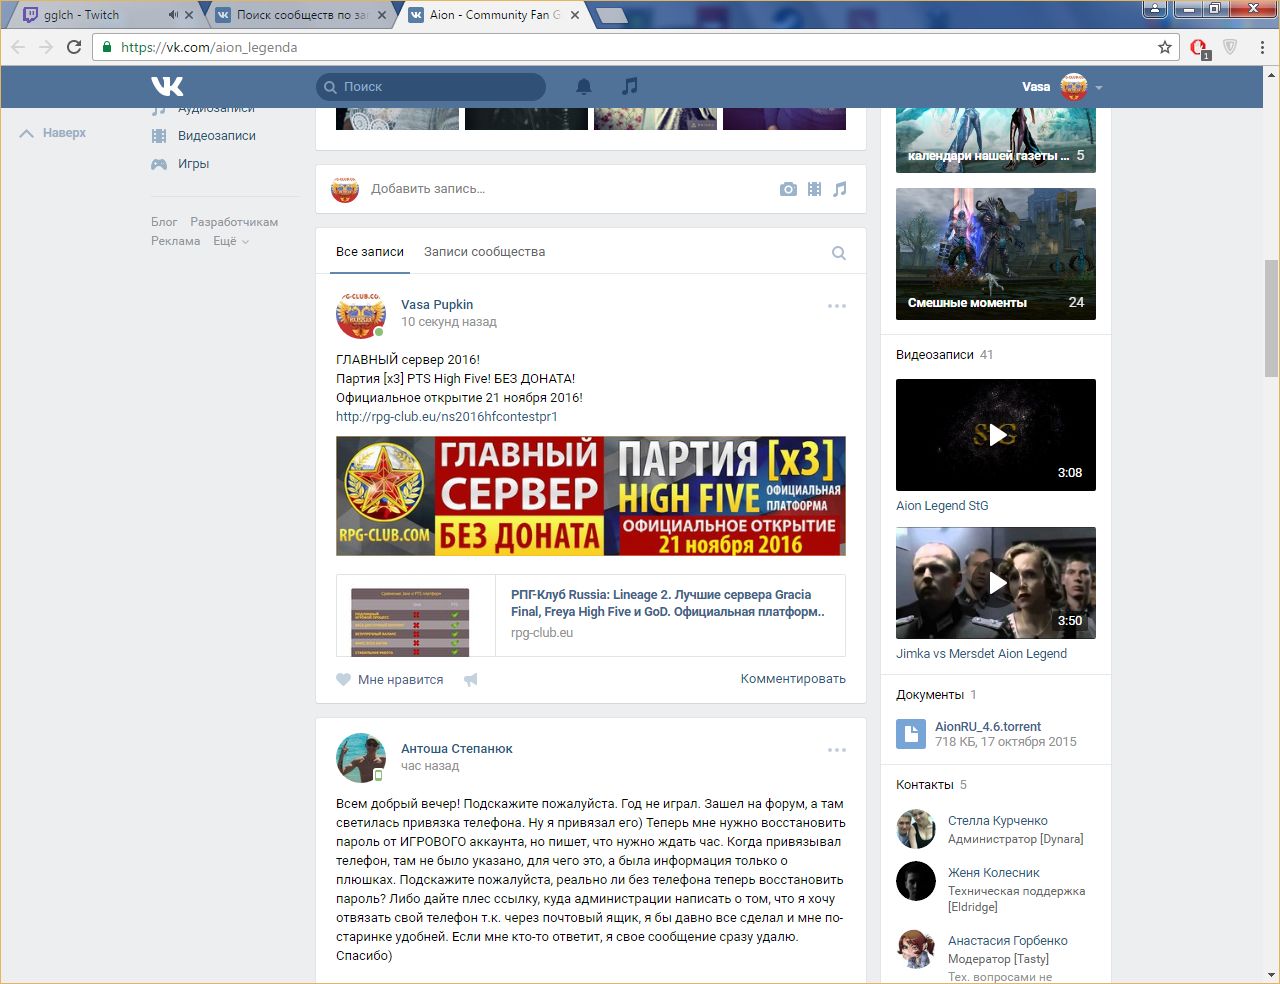Click secure lock icon in address bar
Viewport: 1280px width, 984px height.
coord(107,47)
